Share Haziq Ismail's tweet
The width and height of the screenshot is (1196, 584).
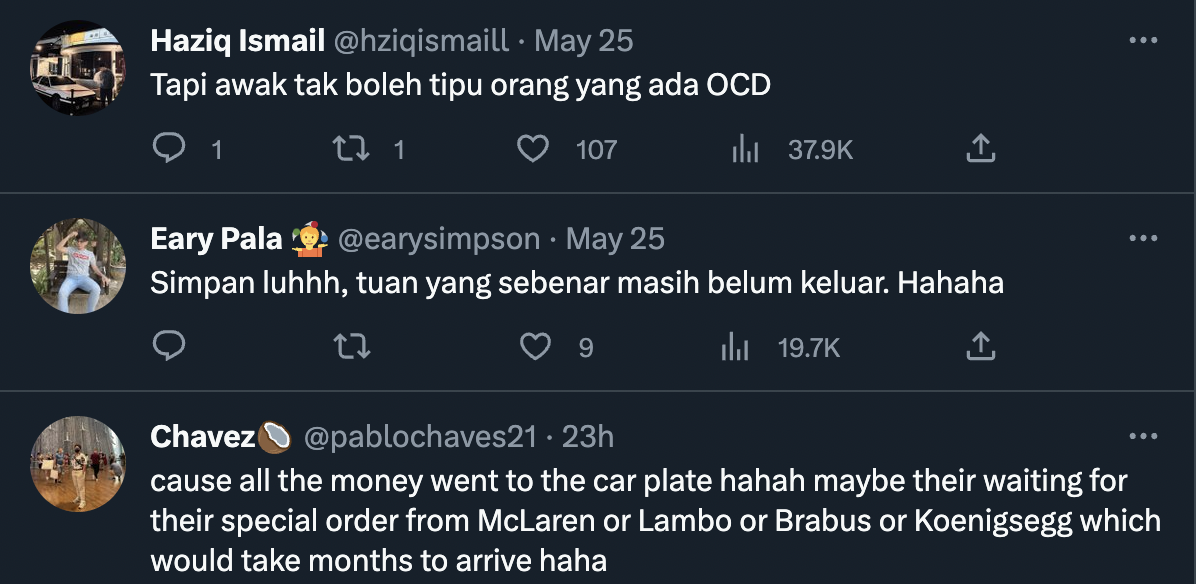point(981,150)
